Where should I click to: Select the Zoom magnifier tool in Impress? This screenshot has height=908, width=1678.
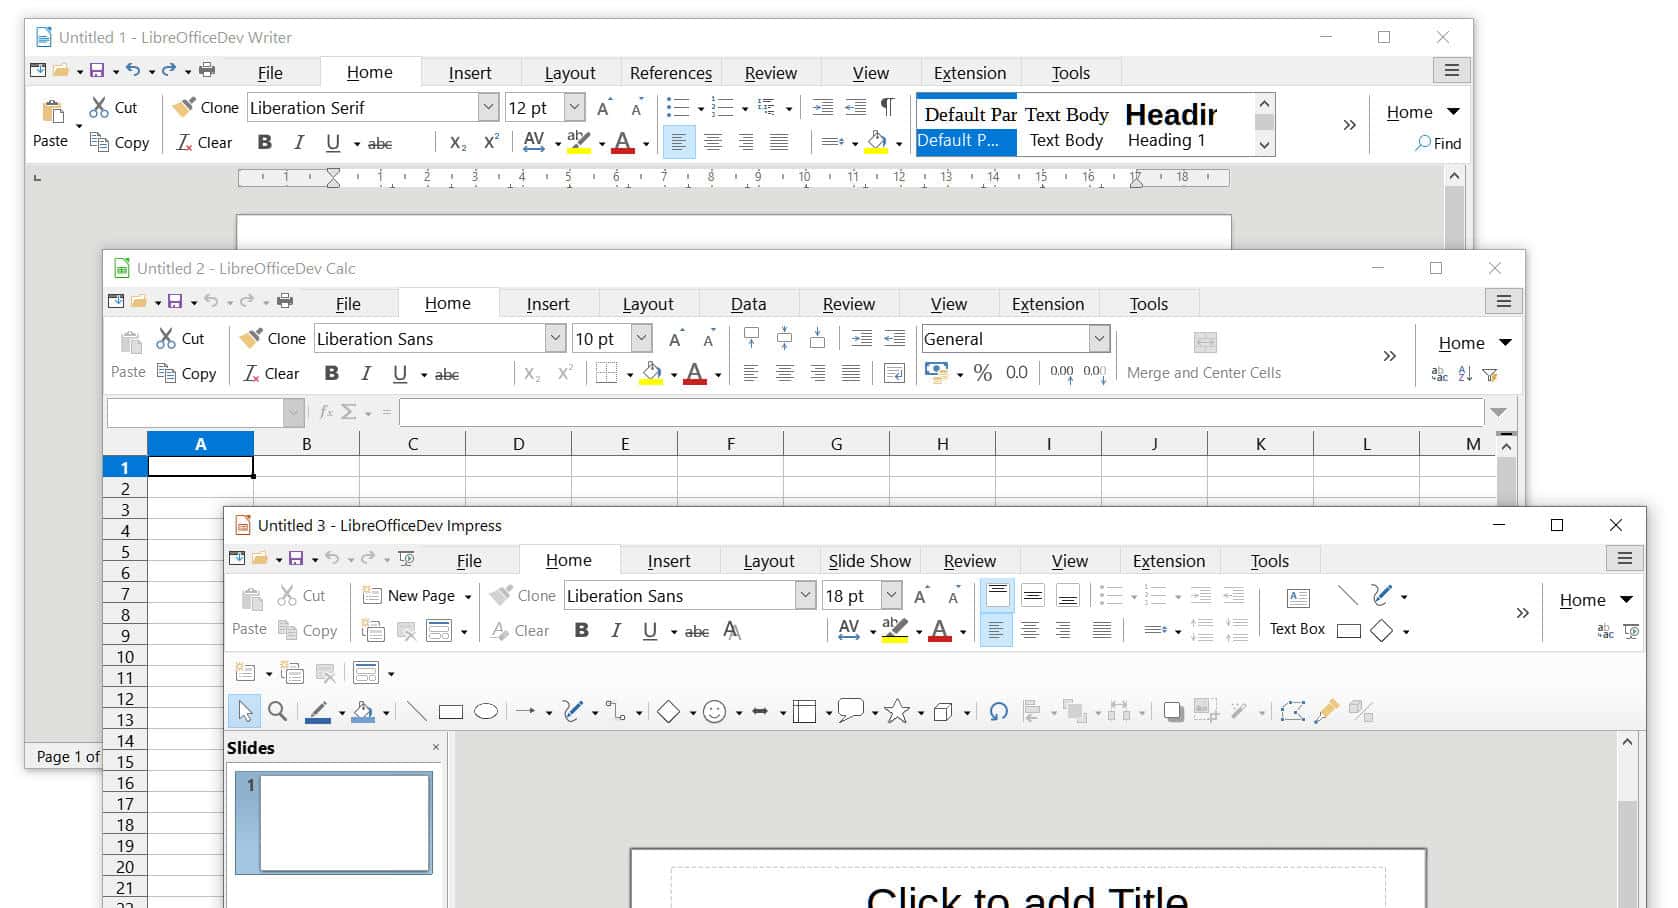click(x=278, y=711)
